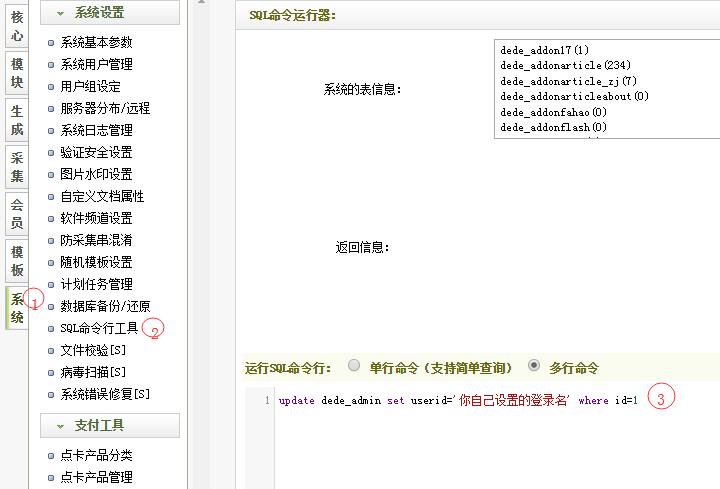This screenshot has height=489, width=720.
Task: Click the 系统 vertical tab
Action: 17,308
